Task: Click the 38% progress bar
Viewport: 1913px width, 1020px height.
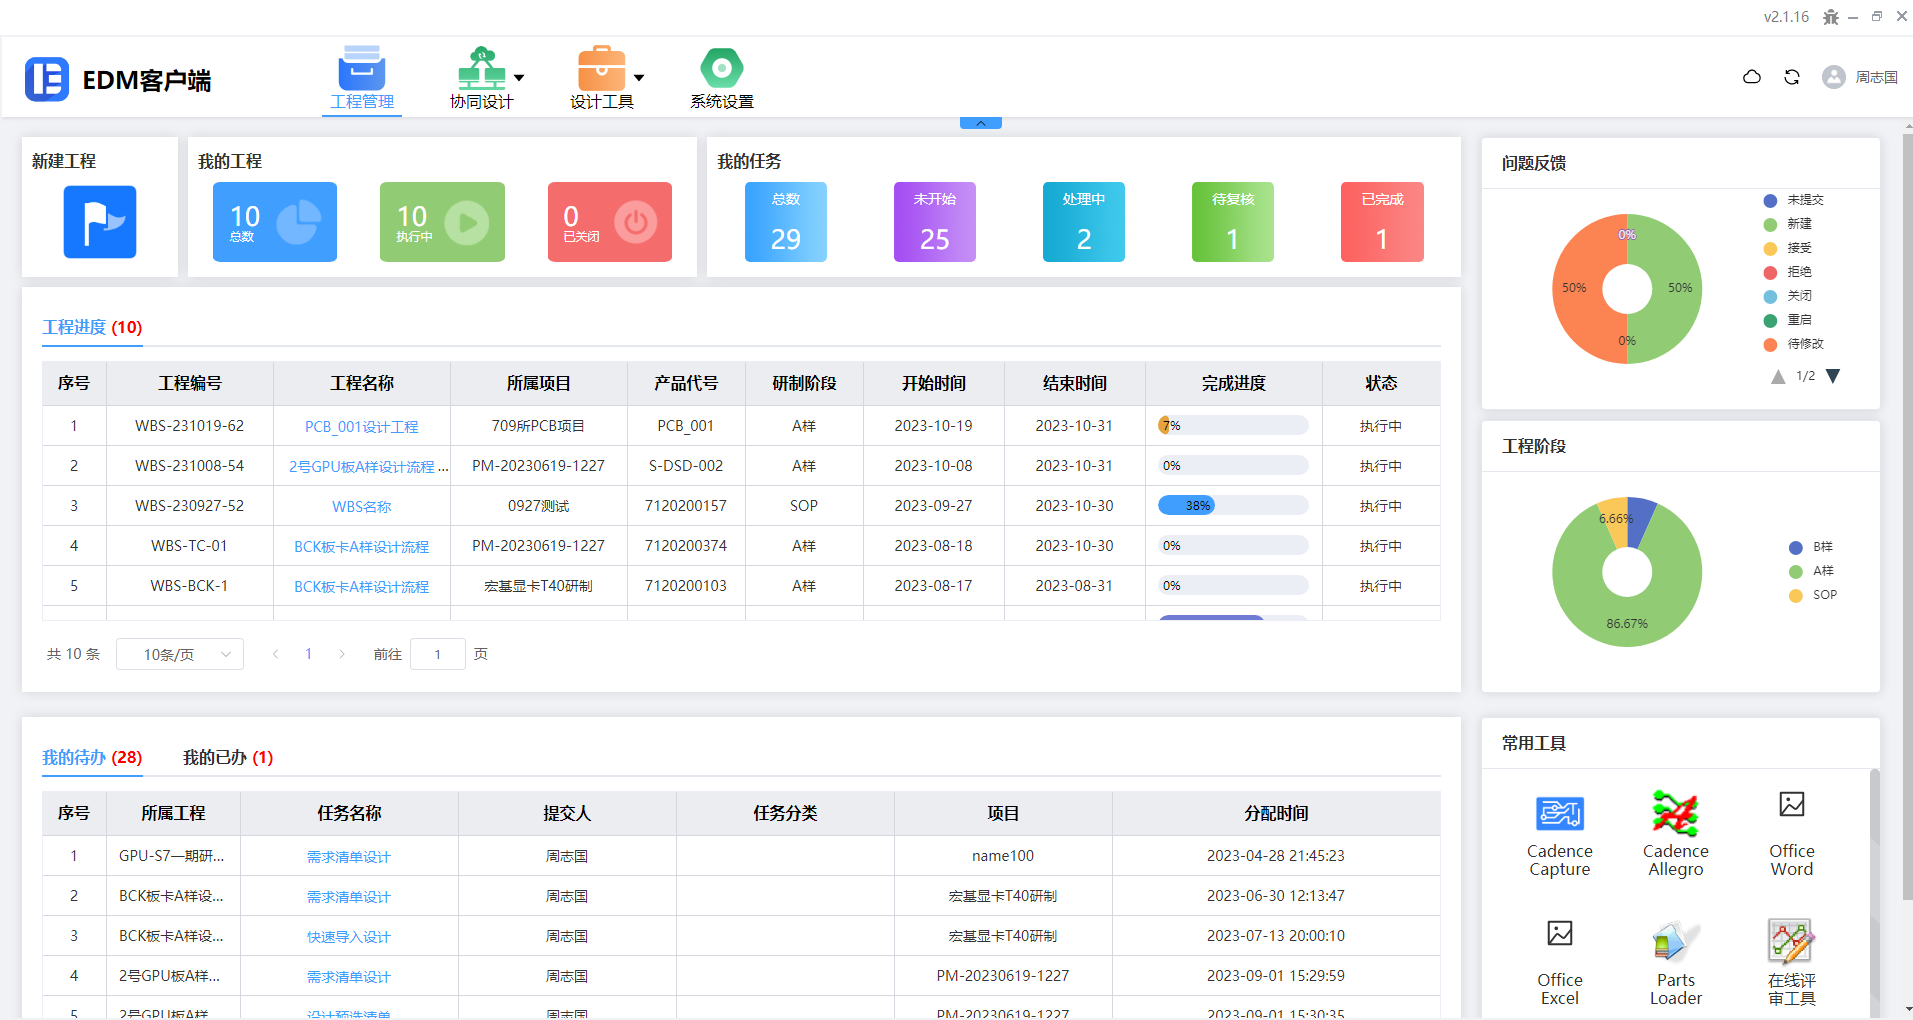Action: click(x=1232, y=506)
